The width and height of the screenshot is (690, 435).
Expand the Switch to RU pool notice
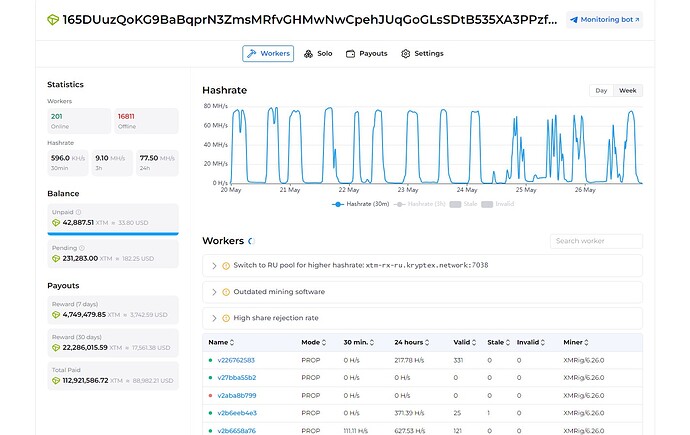point(214,266)
